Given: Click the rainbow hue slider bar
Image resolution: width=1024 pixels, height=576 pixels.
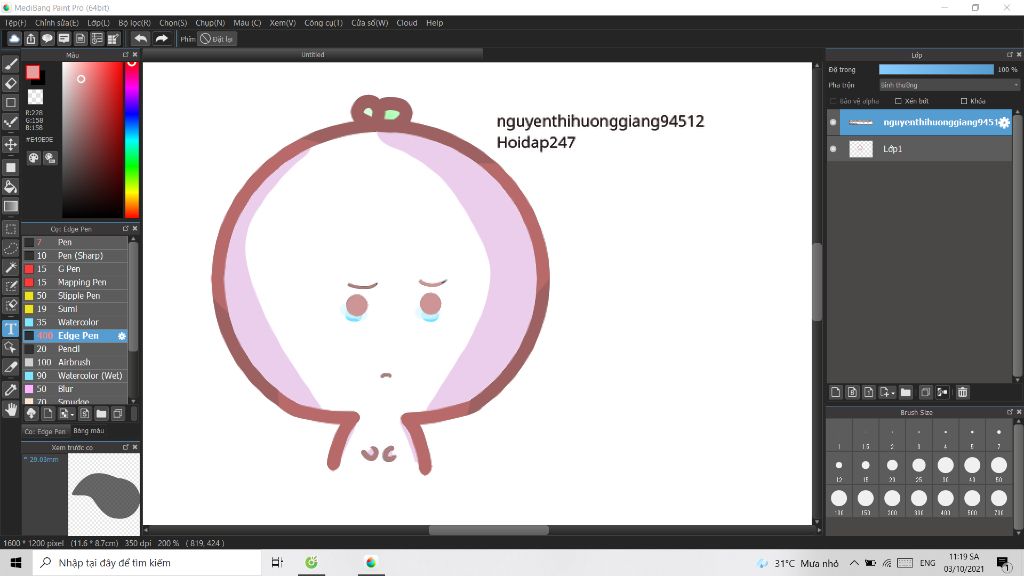Looking at the screenshot, I should pos(132,140).
